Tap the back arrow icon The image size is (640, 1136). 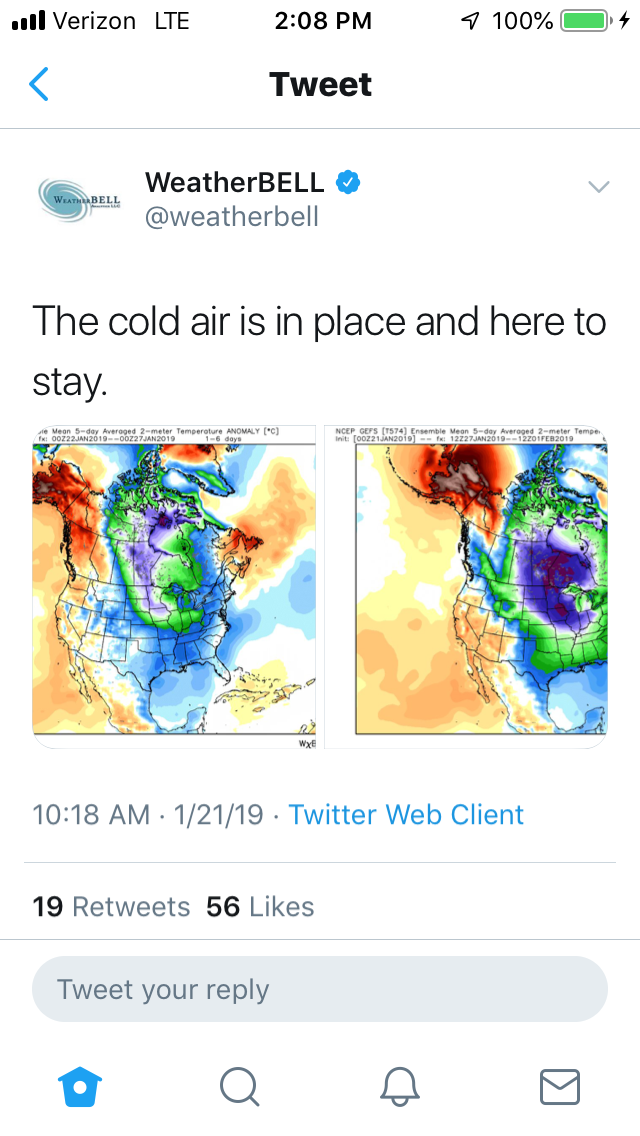tap(39, 84)
